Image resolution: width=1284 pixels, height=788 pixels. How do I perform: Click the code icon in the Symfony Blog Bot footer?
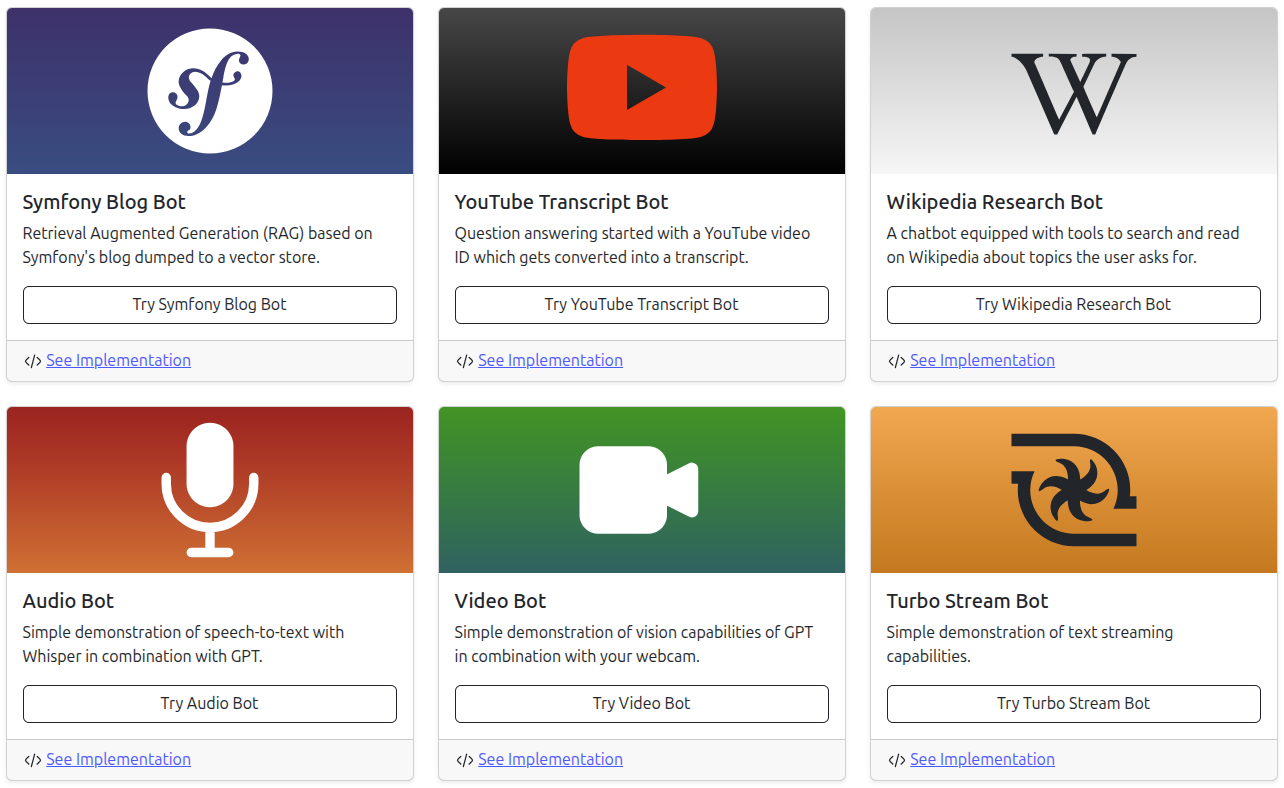click(32, 361)
